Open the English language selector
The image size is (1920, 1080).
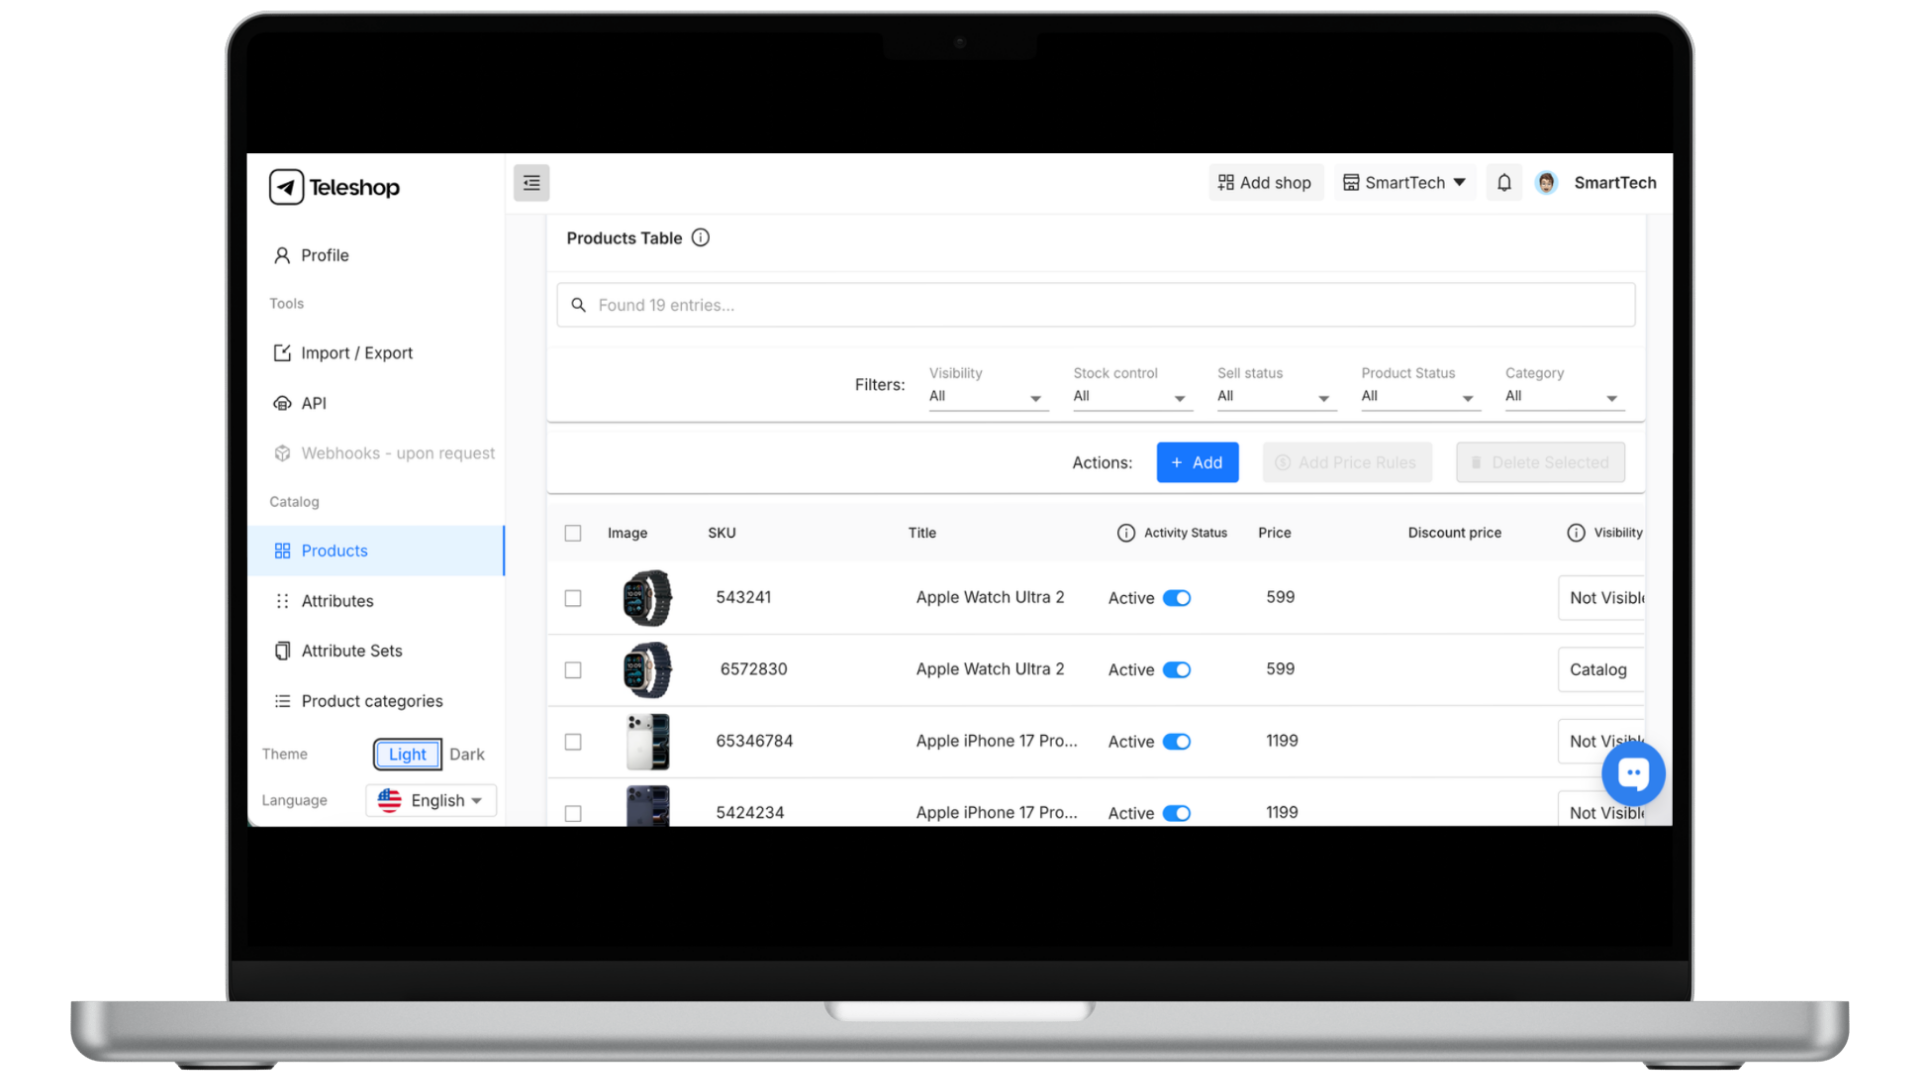click(430, 800)
